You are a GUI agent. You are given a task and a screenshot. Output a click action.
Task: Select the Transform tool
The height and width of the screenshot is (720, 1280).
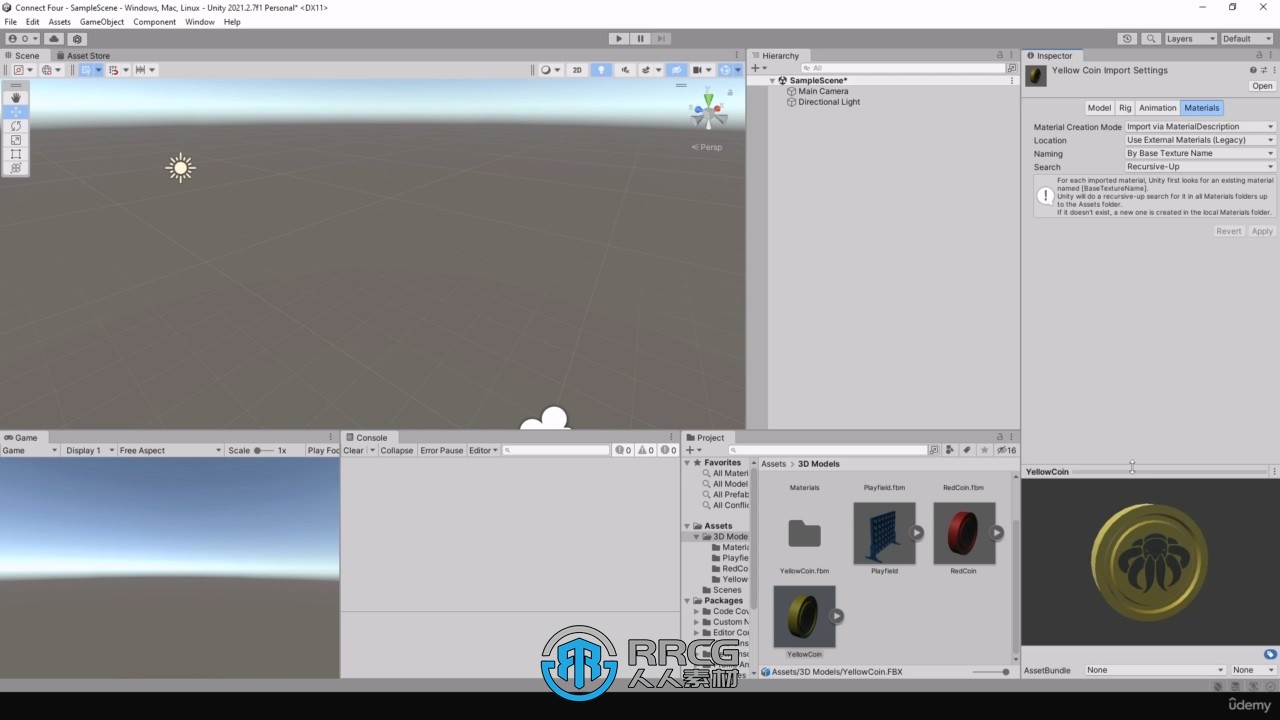(x=16, y=168)
